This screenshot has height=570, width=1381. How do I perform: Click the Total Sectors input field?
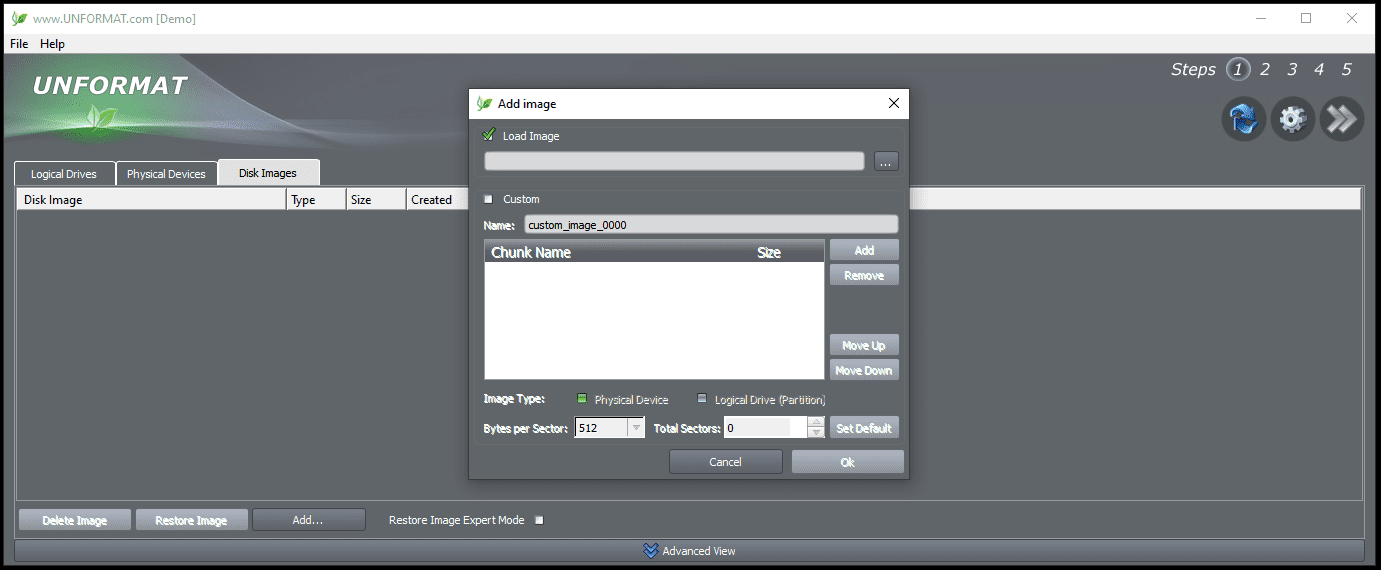764,428
